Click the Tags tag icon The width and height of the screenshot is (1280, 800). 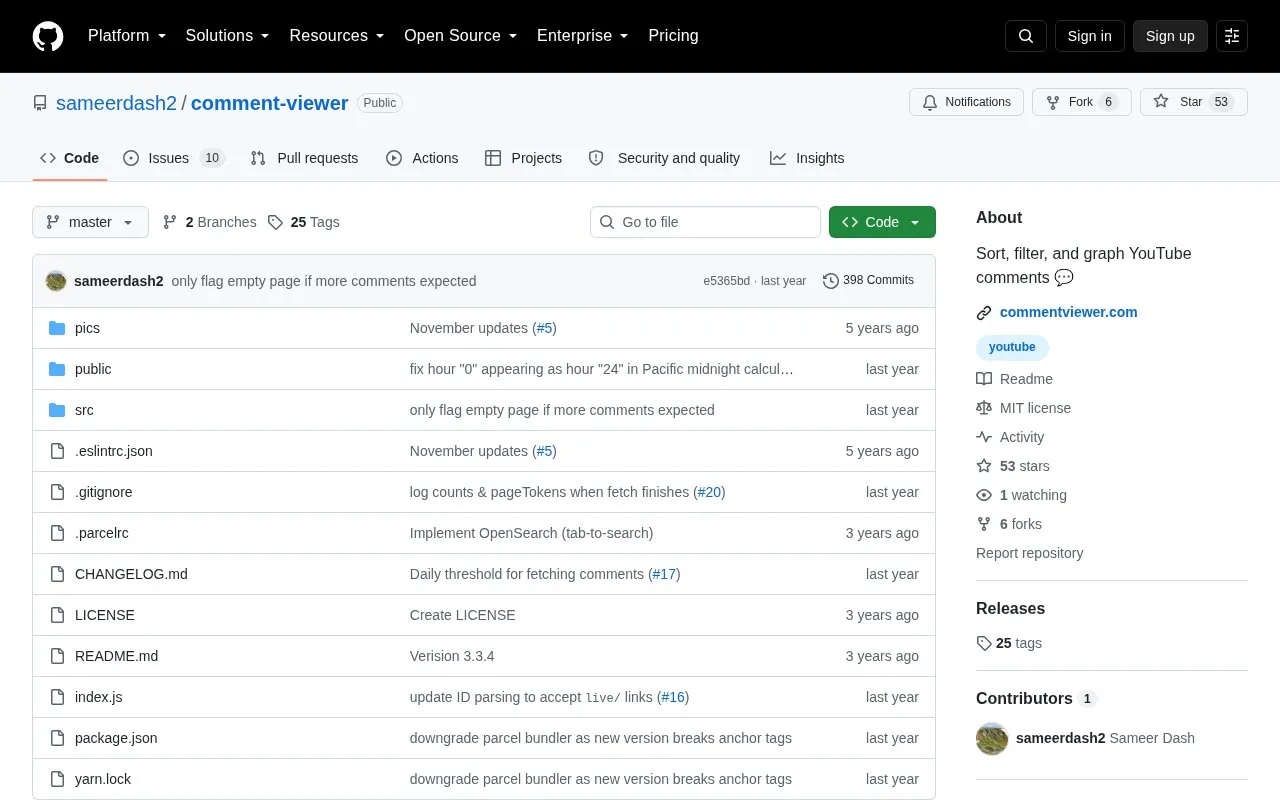point(276,222)
